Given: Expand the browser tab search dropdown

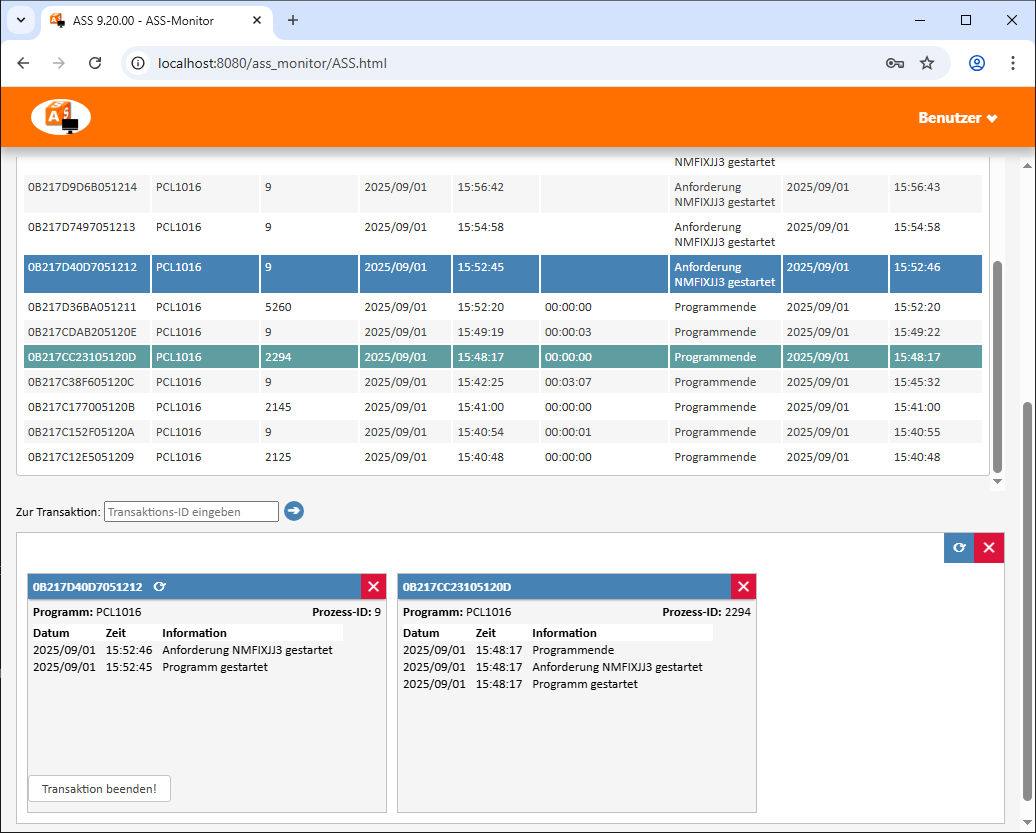Looking at the screenshot, I should click(x=21, y=20).
